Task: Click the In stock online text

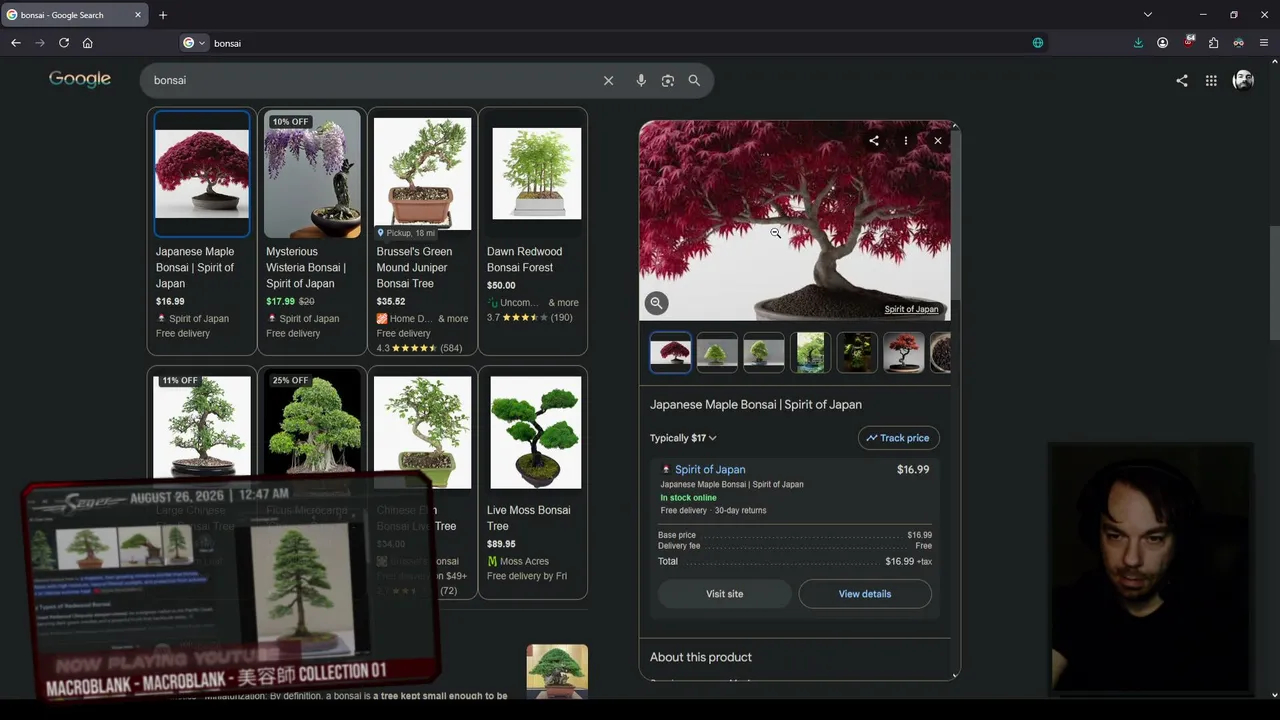Action: [689, 498]
